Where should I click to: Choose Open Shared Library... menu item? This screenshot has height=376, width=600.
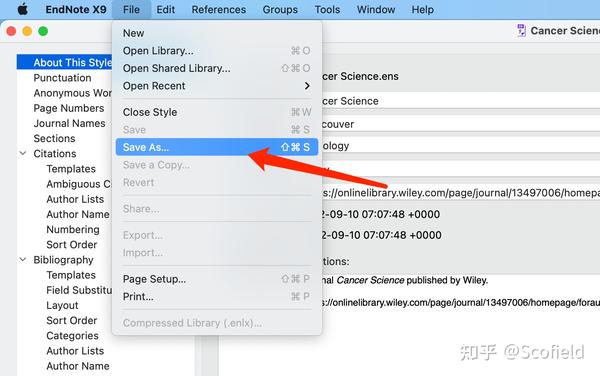pyautogui.click(x=217, y=68)
